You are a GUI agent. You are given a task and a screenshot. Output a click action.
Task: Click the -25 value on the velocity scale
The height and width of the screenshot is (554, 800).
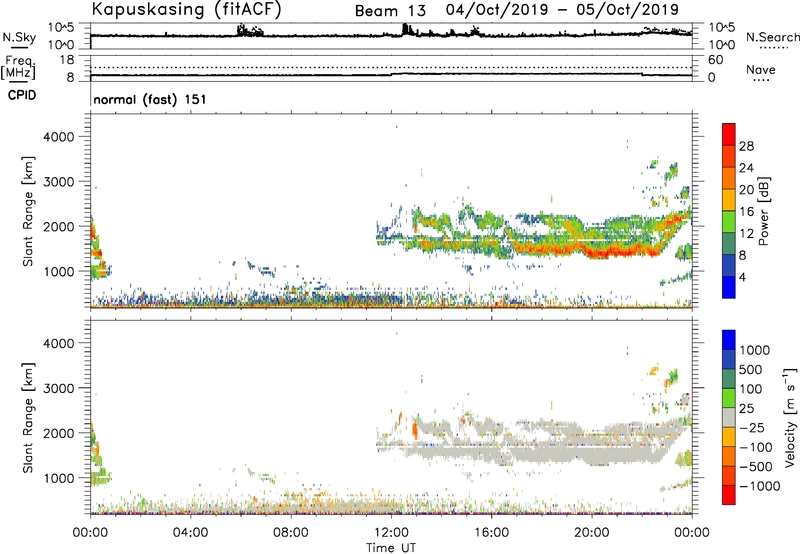752,428
